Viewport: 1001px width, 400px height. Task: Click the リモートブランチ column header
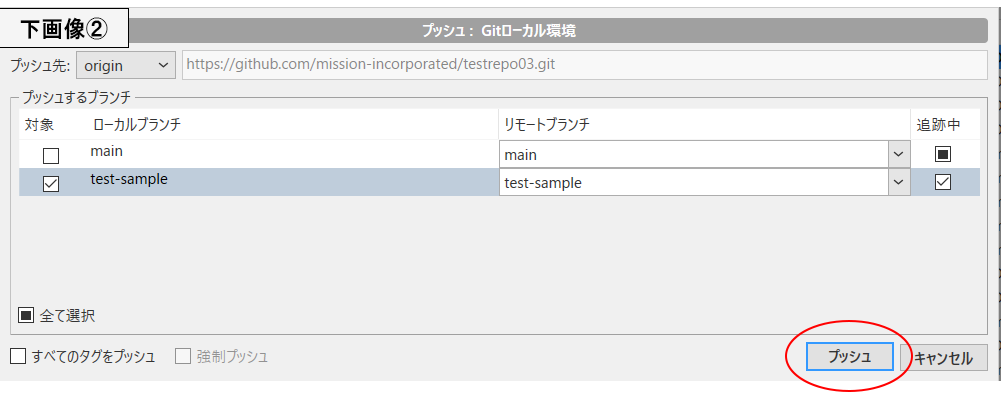(x=547, y=124)
